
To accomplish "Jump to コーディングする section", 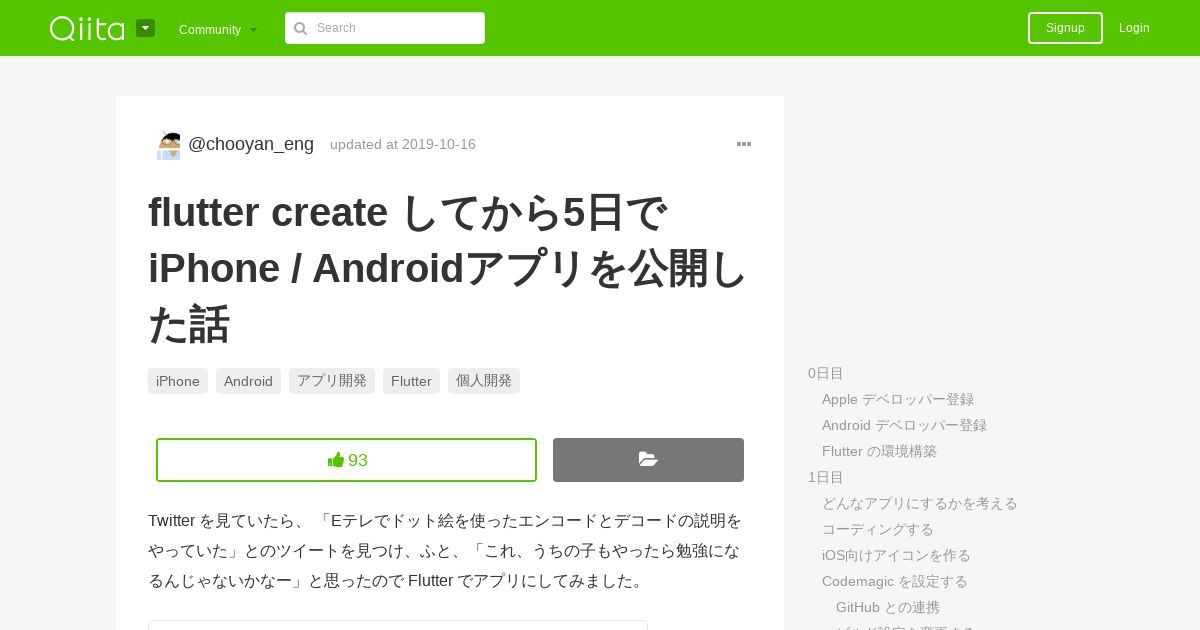I will pyautogui.click(x=878, y=529).
